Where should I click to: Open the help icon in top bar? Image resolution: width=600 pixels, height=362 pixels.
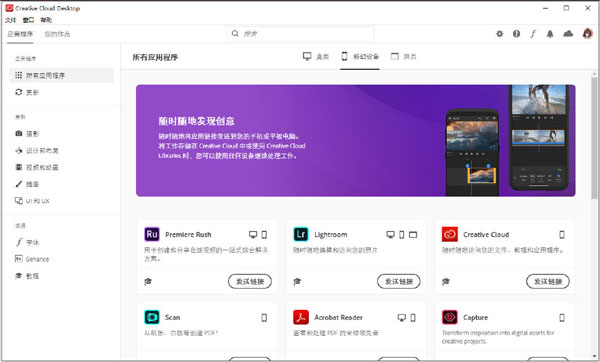pyautogui.click(x=516, y=34)
